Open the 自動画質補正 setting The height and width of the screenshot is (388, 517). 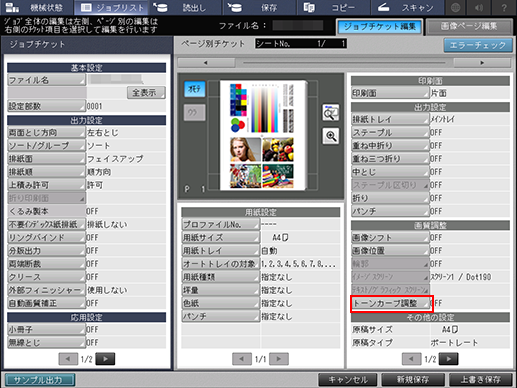click(46, 303)
